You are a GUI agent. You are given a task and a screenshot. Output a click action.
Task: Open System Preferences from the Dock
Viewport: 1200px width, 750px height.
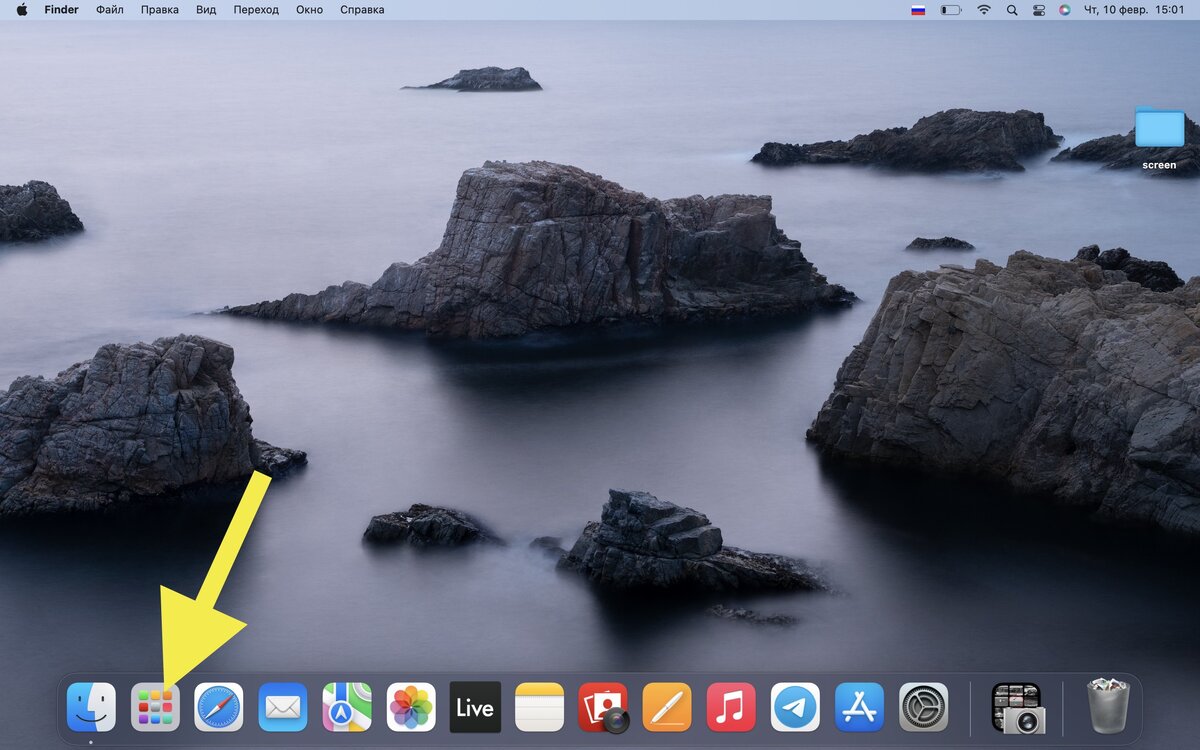(x=923, y=707)
